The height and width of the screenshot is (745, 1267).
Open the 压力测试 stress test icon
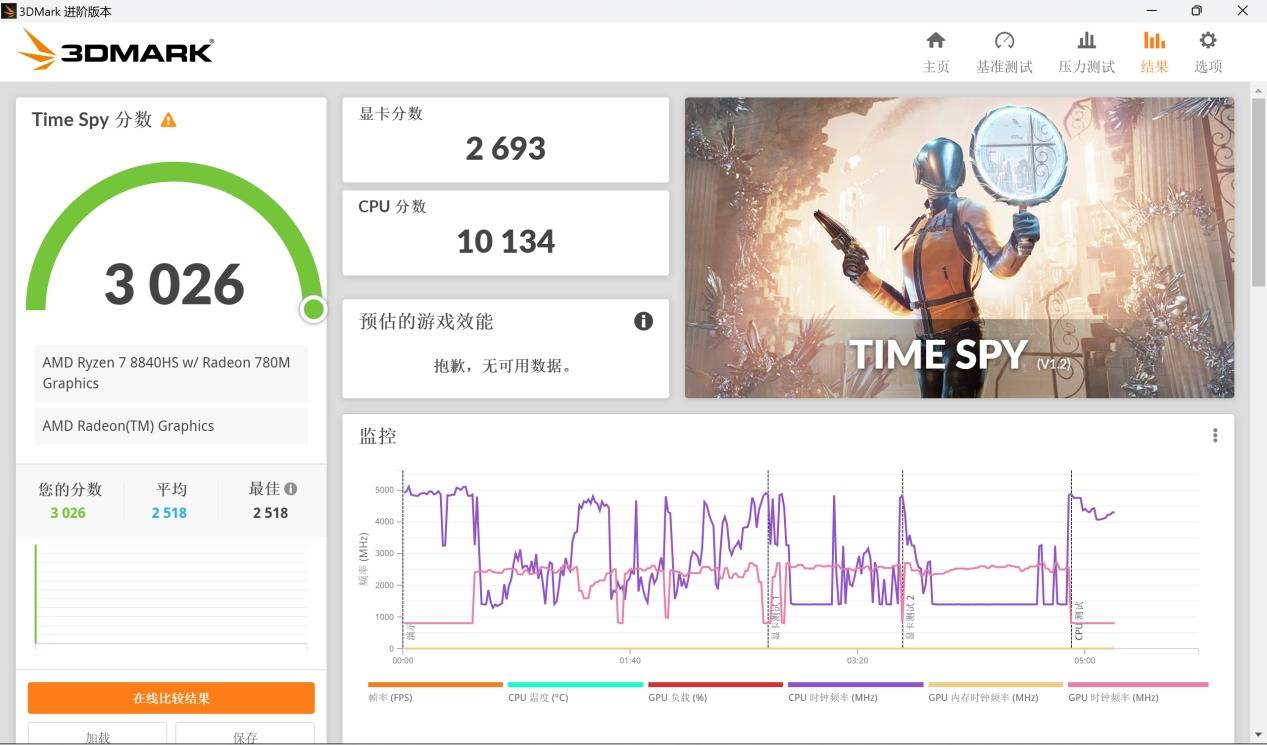1087,40
